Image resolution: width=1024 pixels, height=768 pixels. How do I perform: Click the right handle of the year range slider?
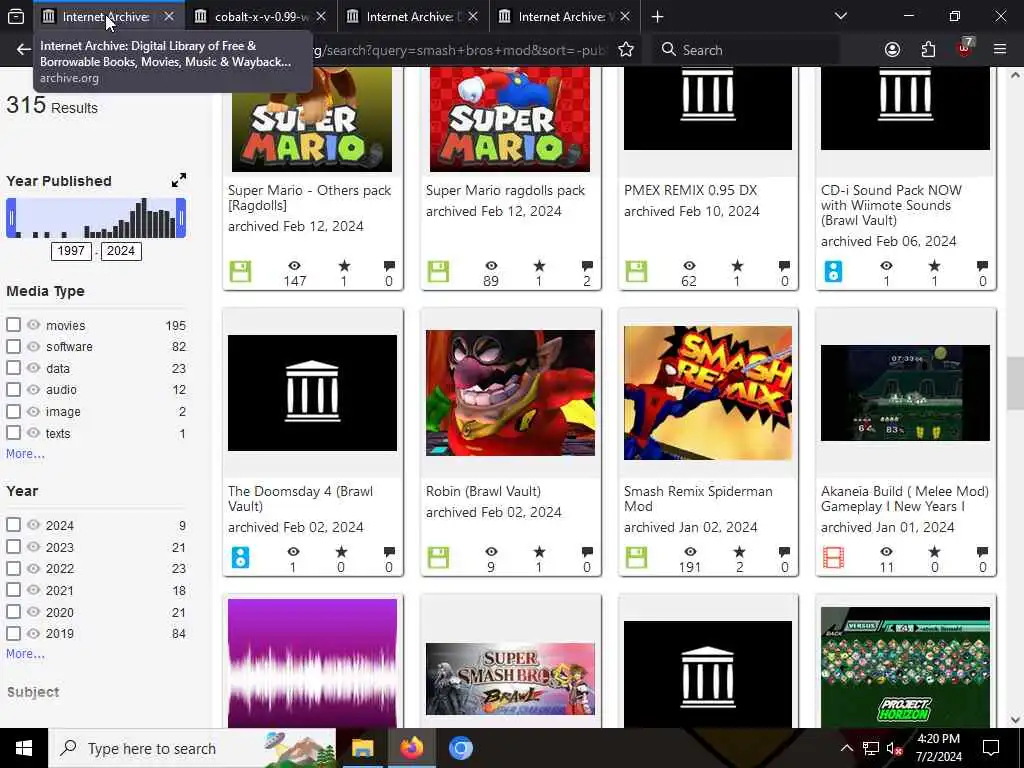coord(181,217)
